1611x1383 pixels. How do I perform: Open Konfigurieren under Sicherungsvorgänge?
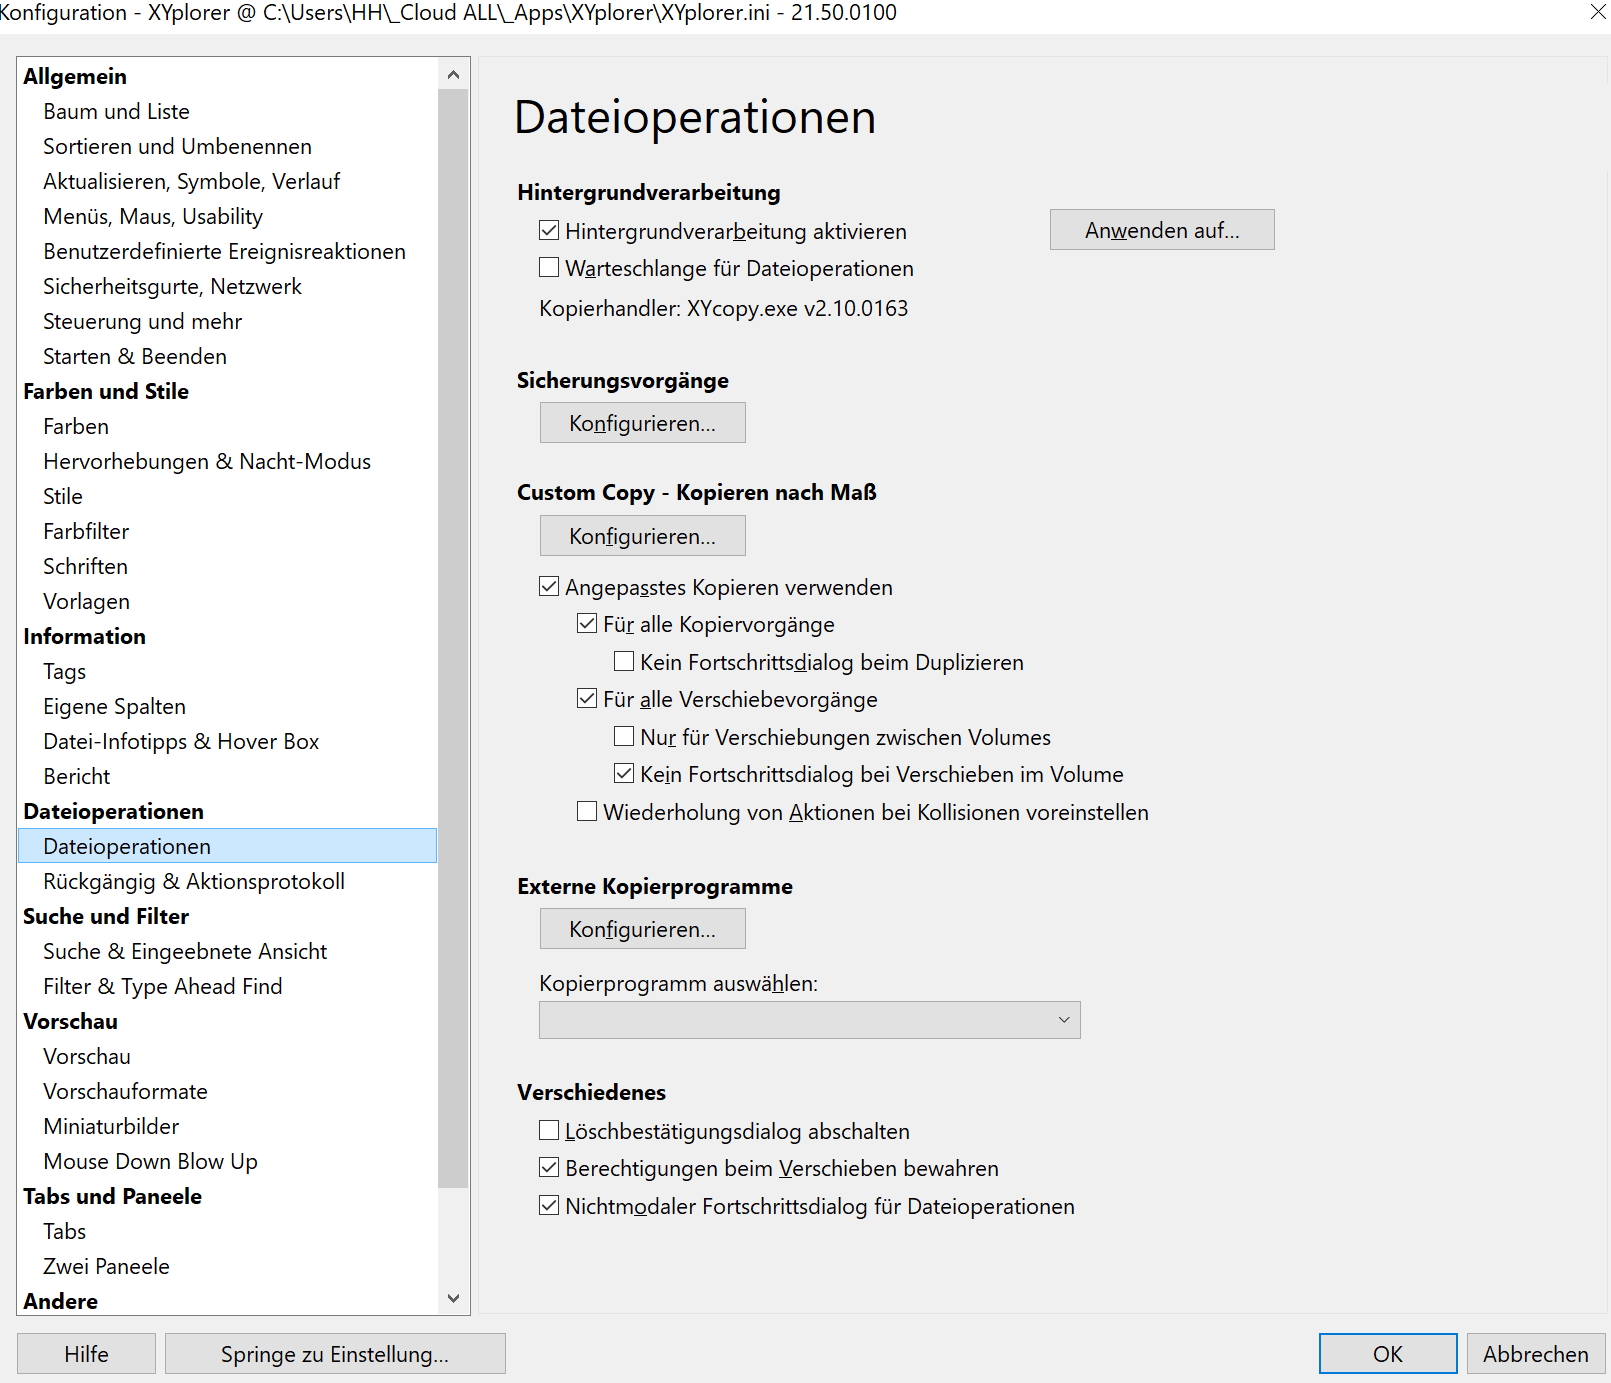tap(642, 423)
